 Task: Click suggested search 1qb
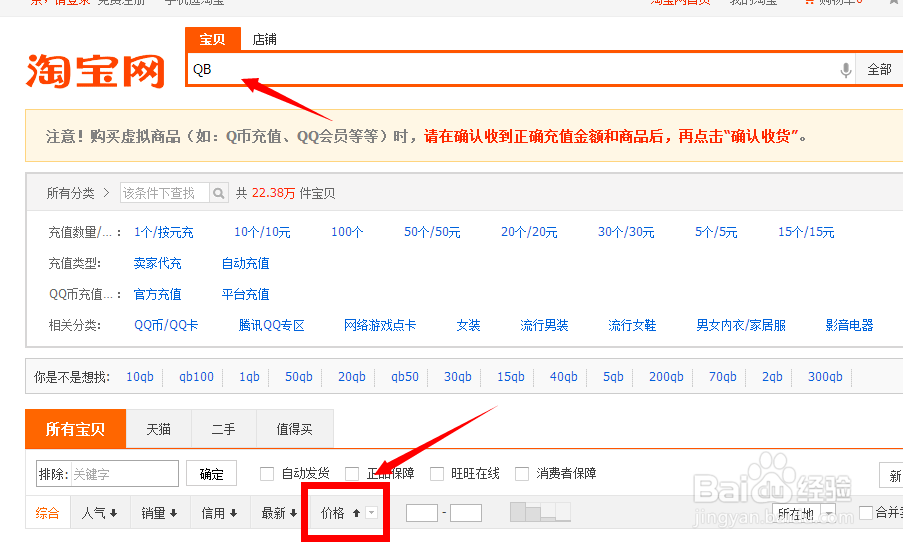[x=249, y=376]
